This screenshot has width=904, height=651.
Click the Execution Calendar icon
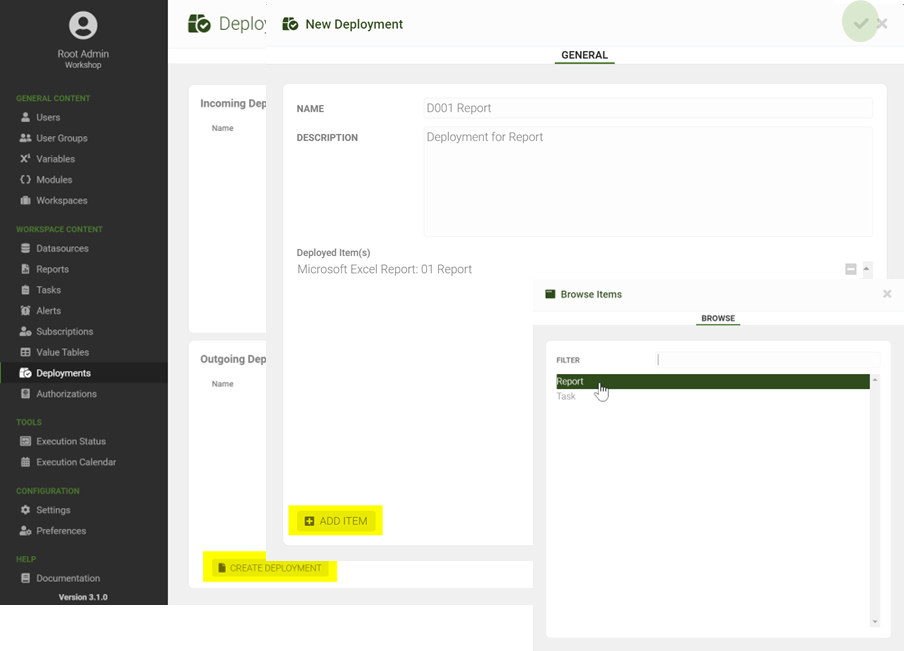coord(26,462)
